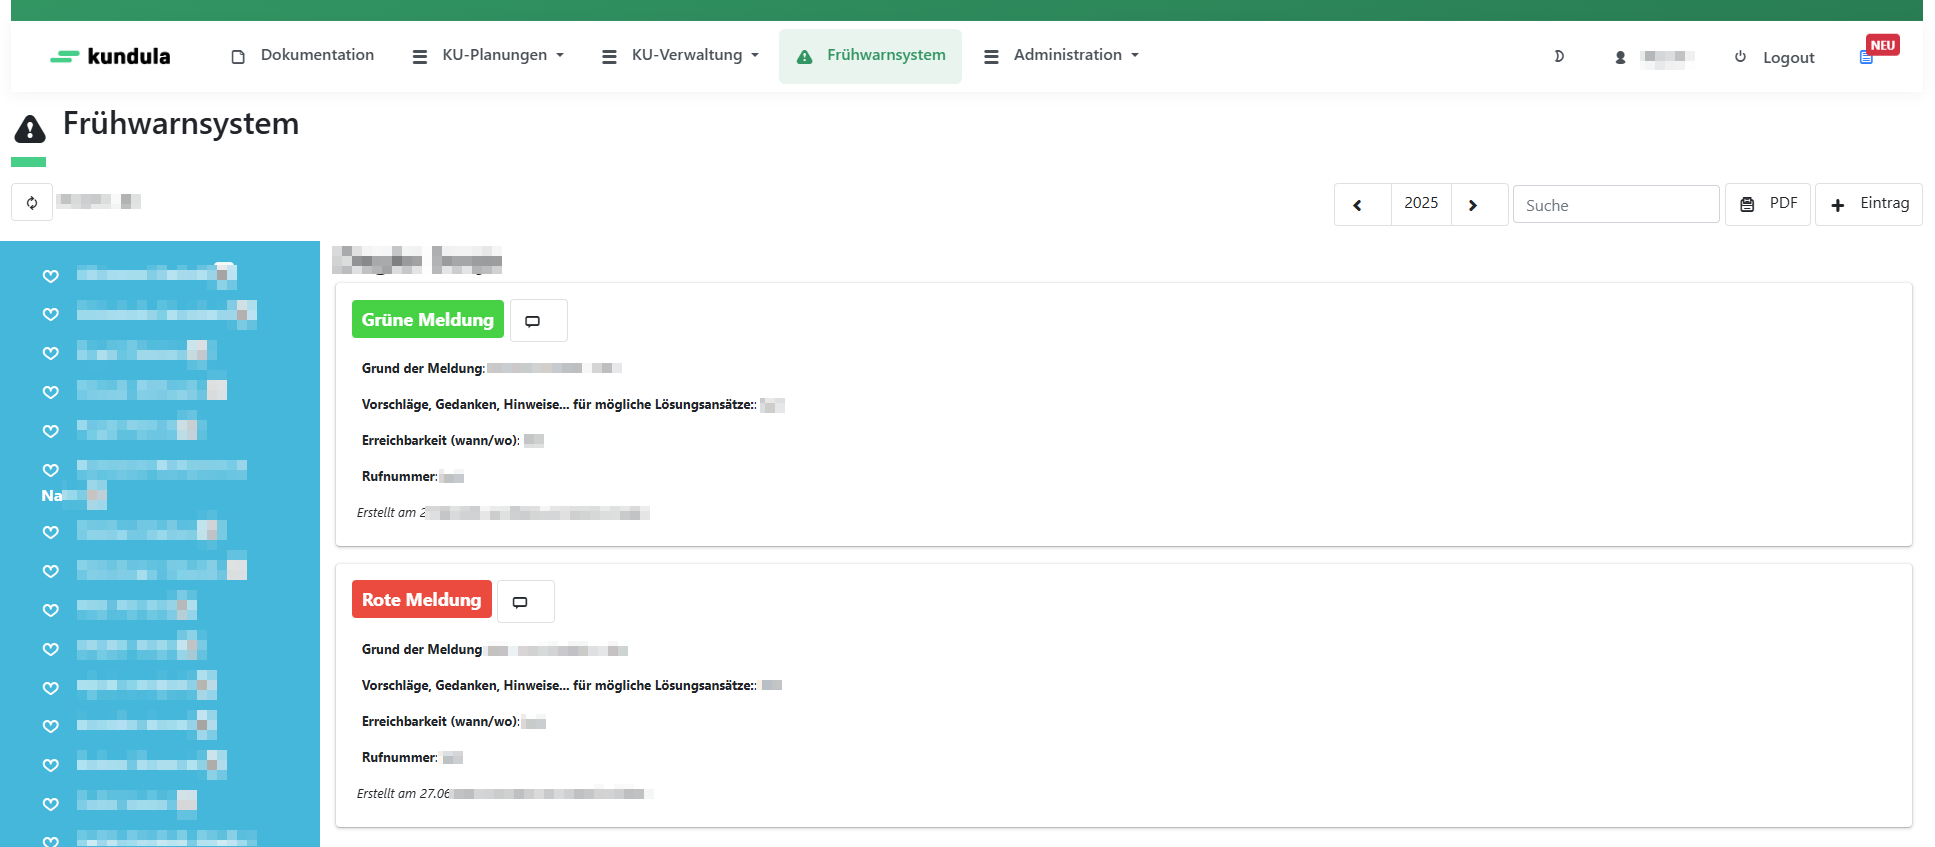Image resolution: width=1935 pixels, height=847 pixels.
Task: Open comment on Grüne Meldung
Action: 538,321
